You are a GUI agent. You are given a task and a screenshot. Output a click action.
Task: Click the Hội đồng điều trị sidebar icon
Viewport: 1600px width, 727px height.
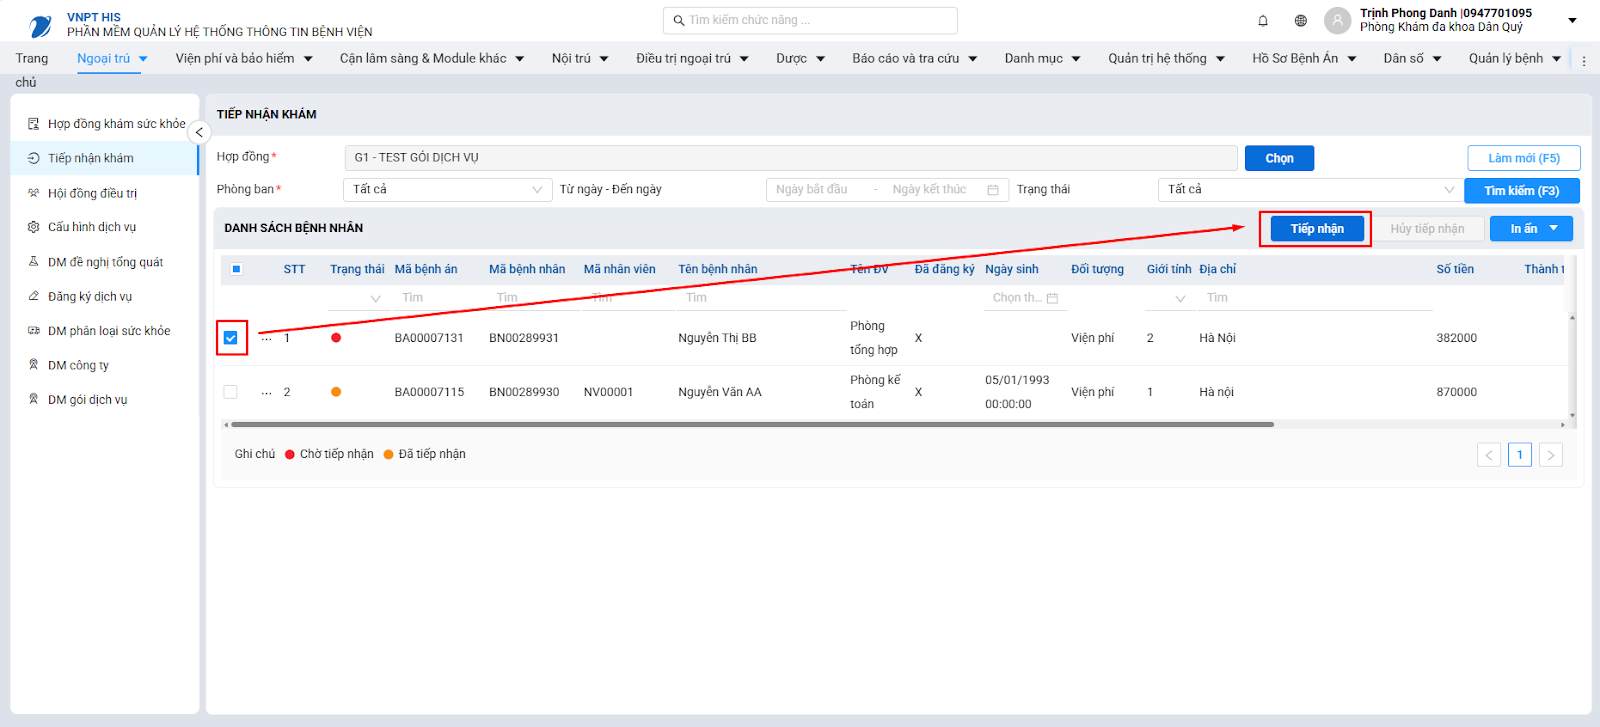point(33,193)
